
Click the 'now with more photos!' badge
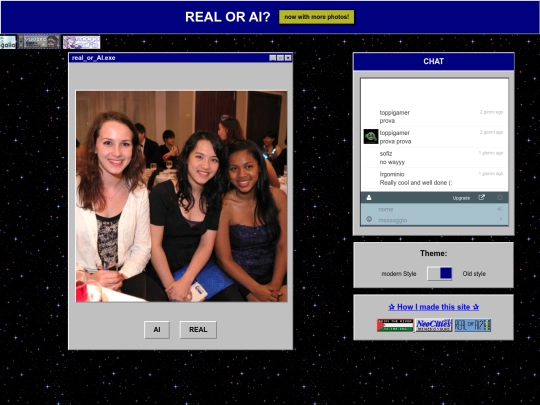click(x=316, y=17)
